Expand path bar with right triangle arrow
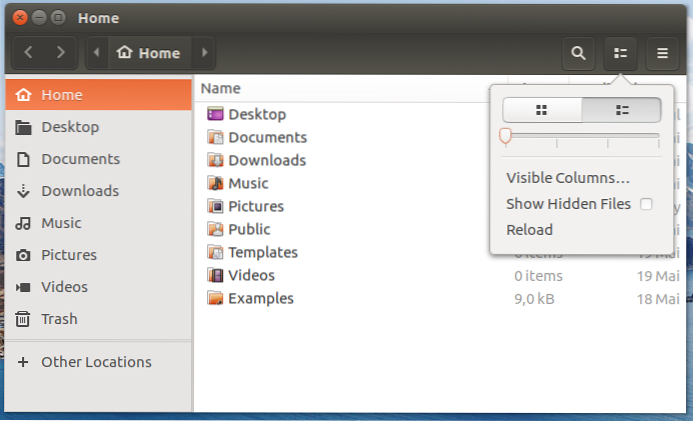Screen dimensions: 693x421 [204, 53]
